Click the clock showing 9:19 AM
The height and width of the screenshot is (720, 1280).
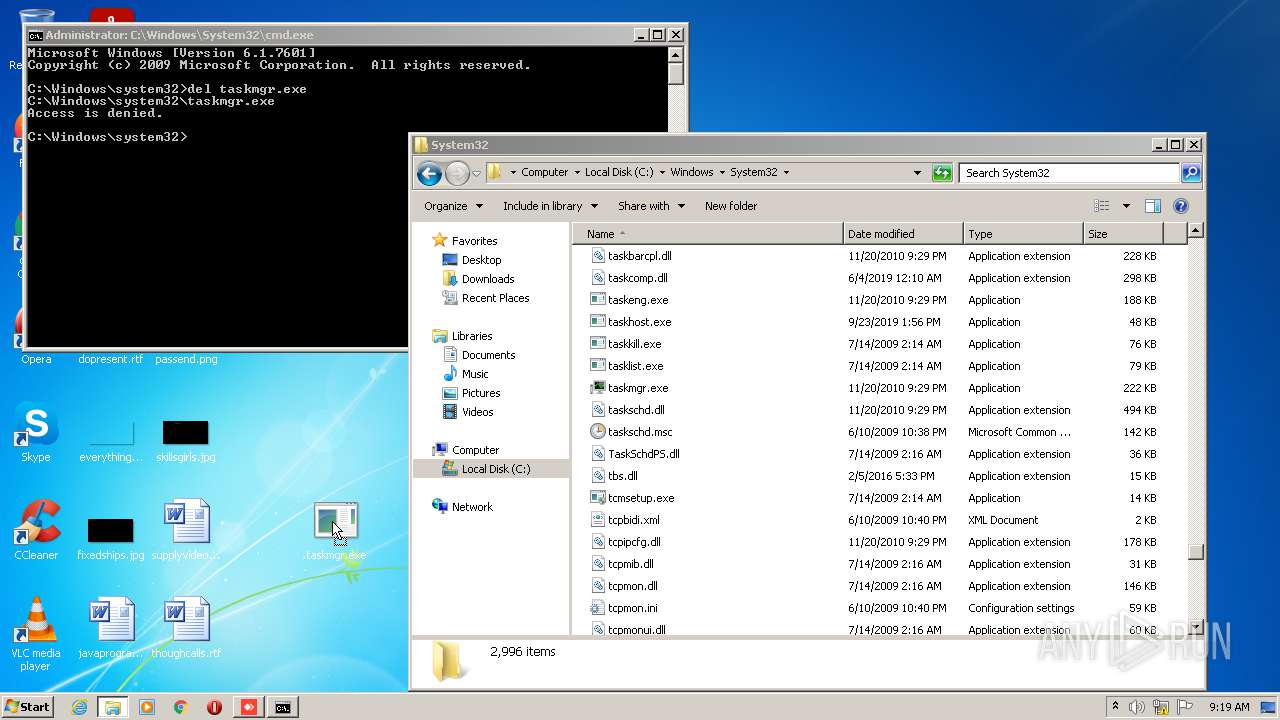coord(1229,707)
